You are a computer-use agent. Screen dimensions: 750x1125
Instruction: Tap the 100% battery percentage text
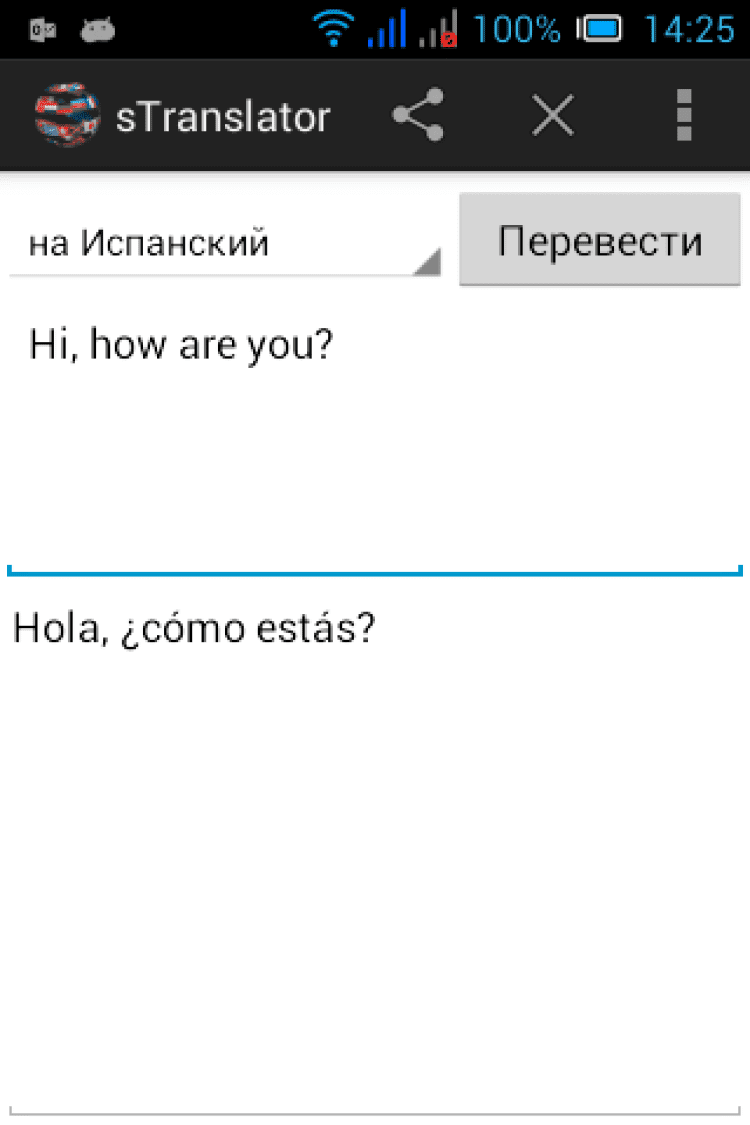tap(517, 30)
